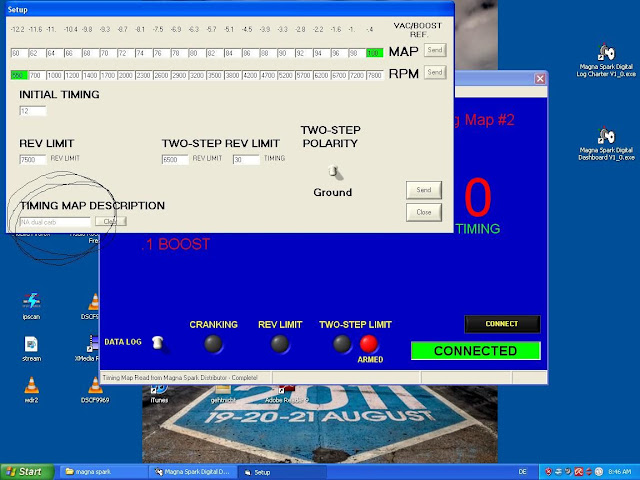640x480 pixels.
Task: Click the MAP cell with value 72
Action: [x=126, y=53]
